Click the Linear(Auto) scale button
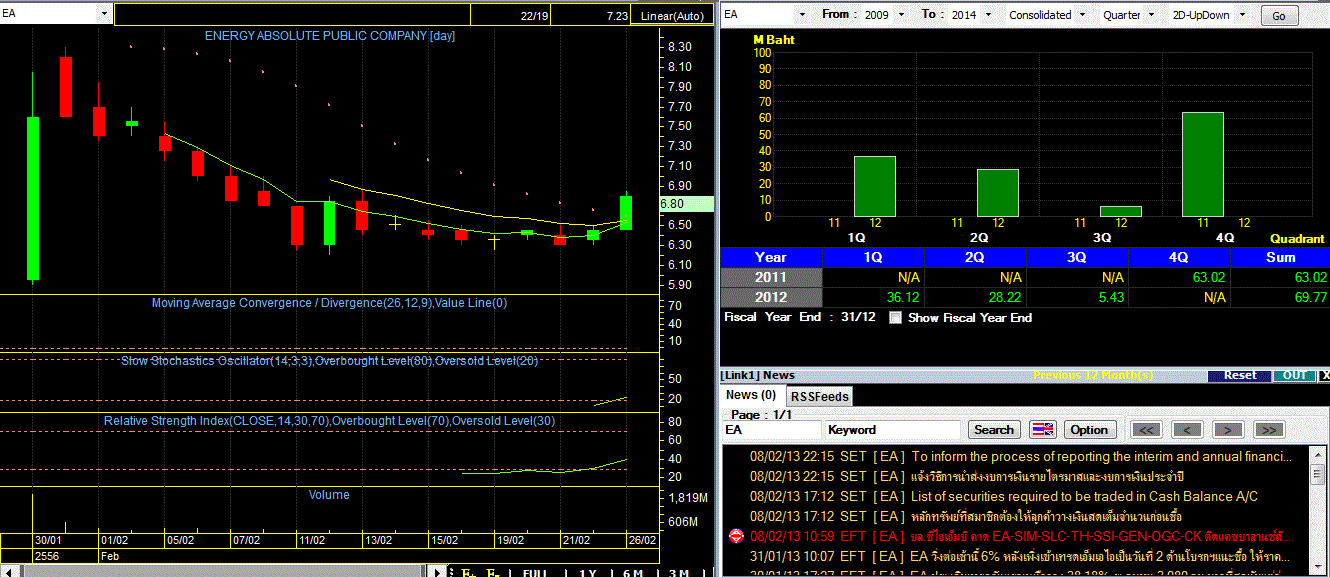The width and height of the screenshot is (1330, 577). [x=674, y=16]
